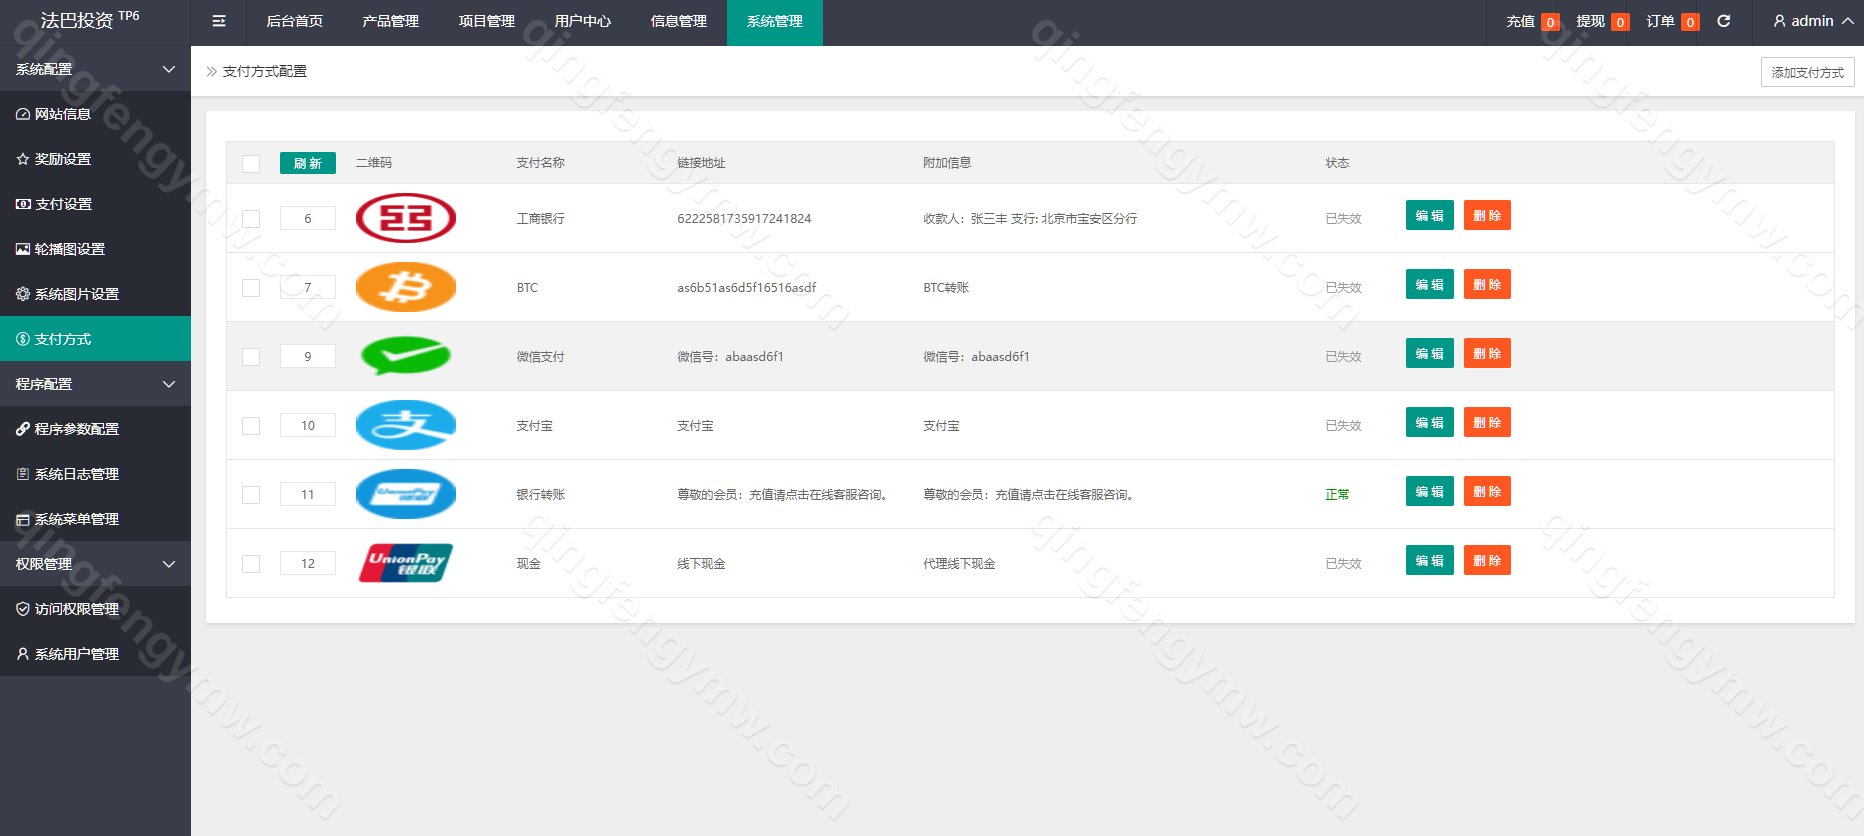Click sort field with value 10

point(308,425)
